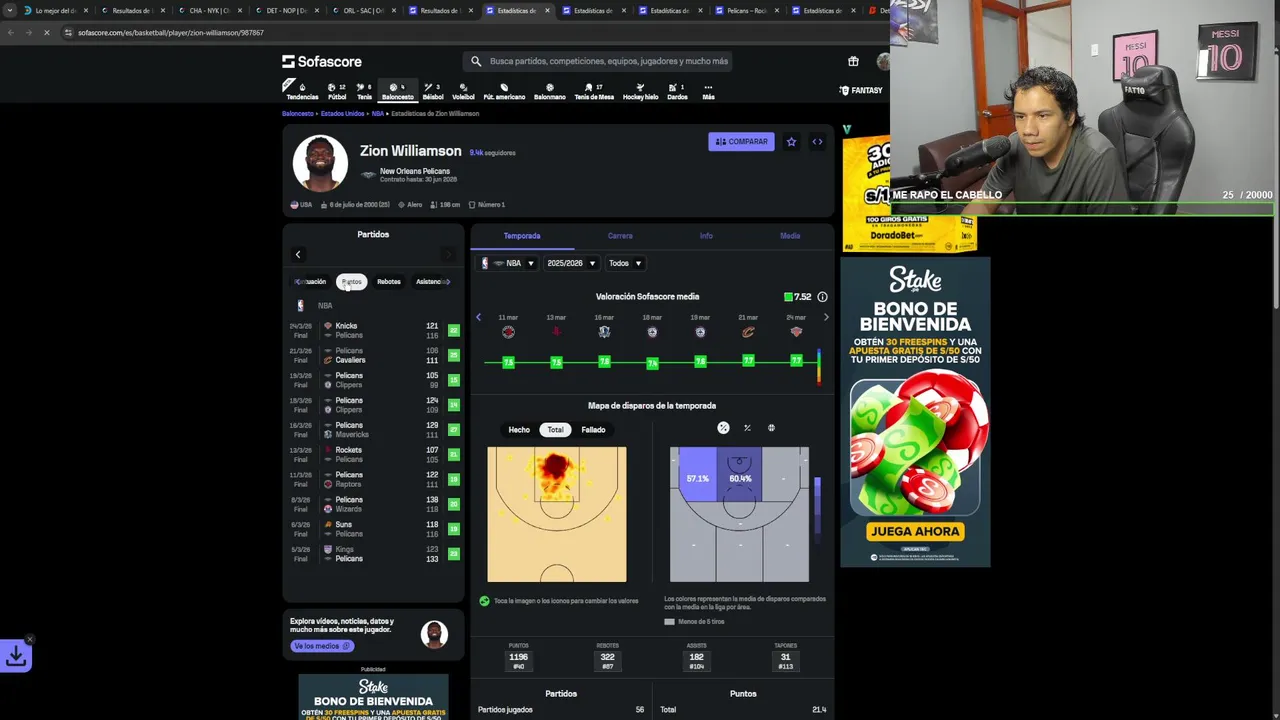Open the Fút. americano section
Viewport: 1280px width, 720px height.
point(504,91)
